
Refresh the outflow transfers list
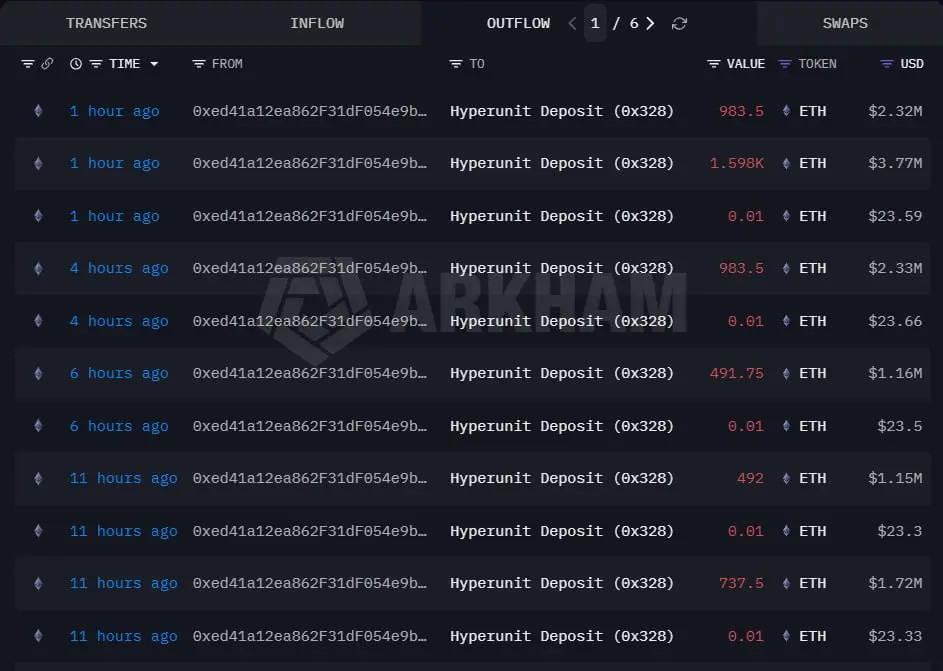click(679, 23)
